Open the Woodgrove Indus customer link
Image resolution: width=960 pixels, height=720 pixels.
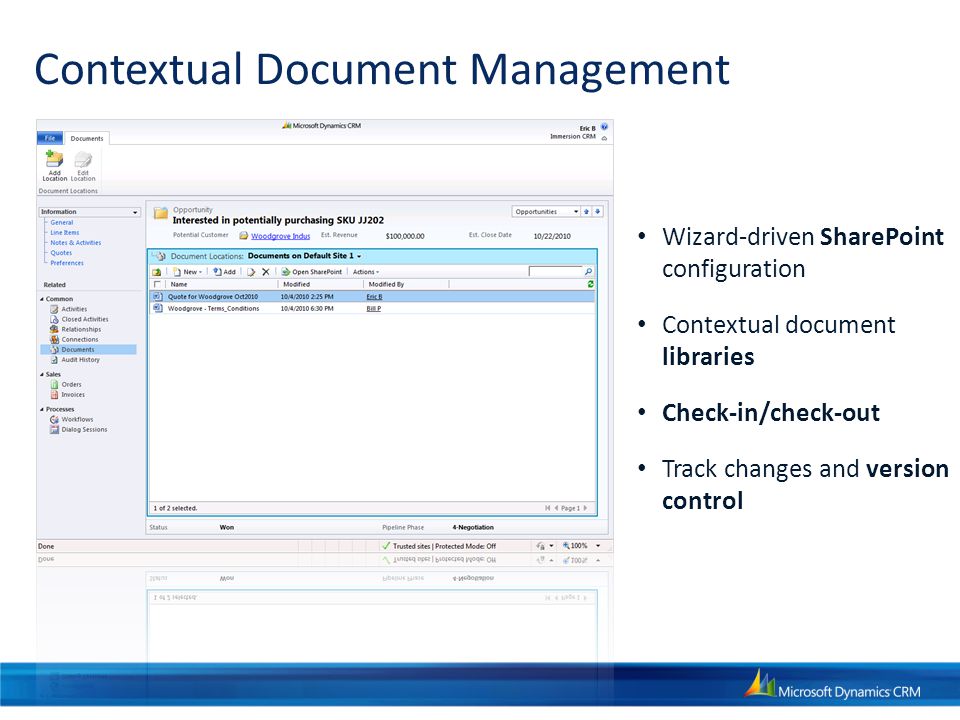pos(280,236)
